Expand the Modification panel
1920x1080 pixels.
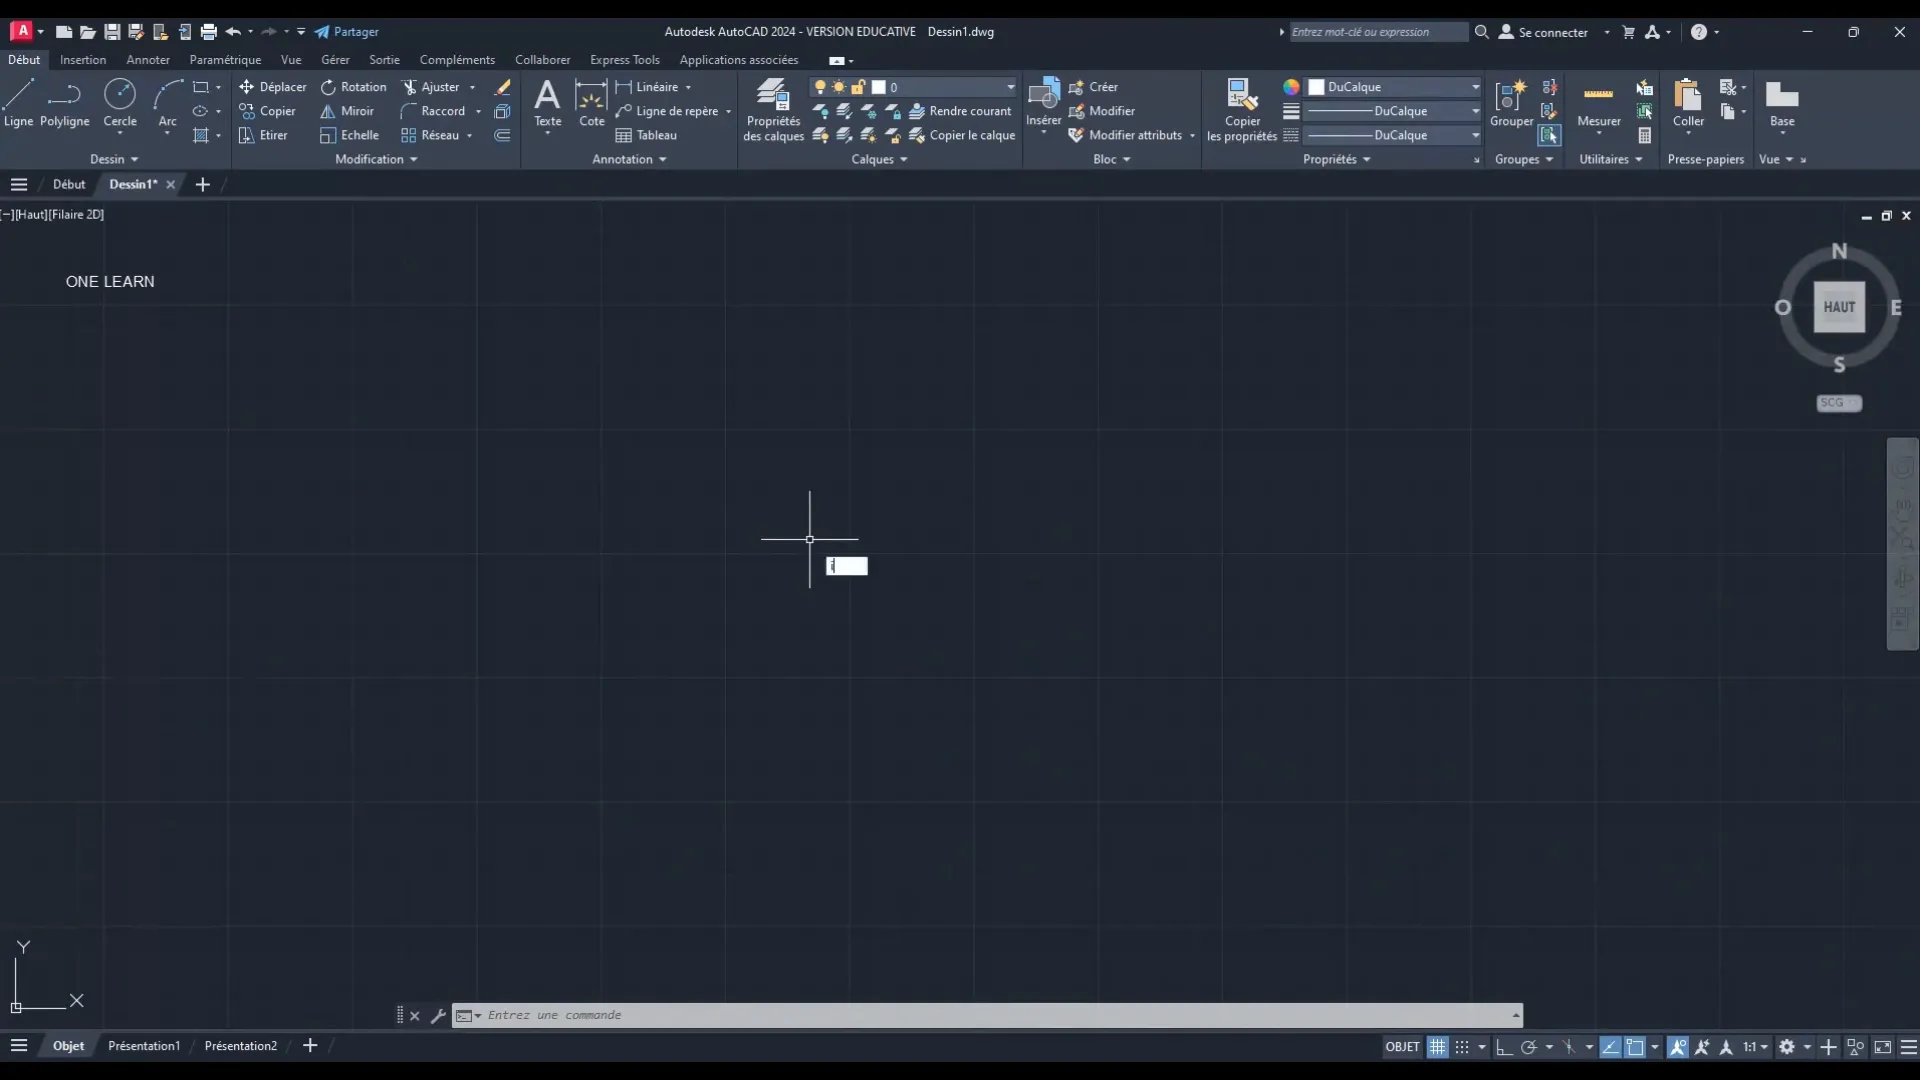point(376,159)
